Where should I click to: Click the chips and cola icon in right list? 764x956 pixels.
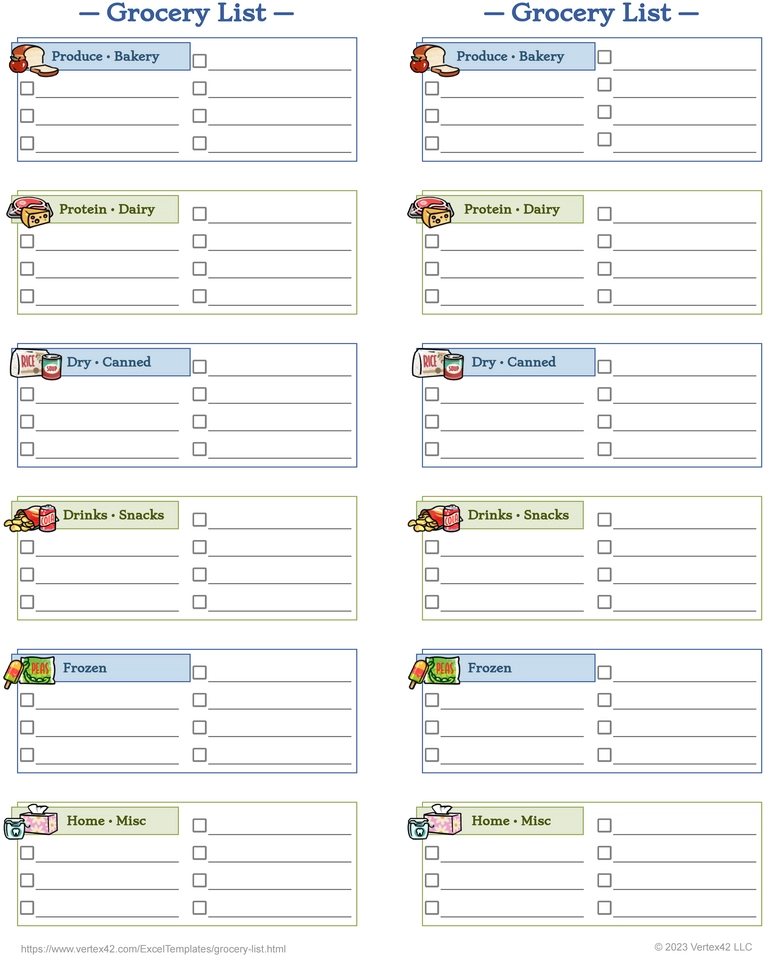tap(435, 518)
